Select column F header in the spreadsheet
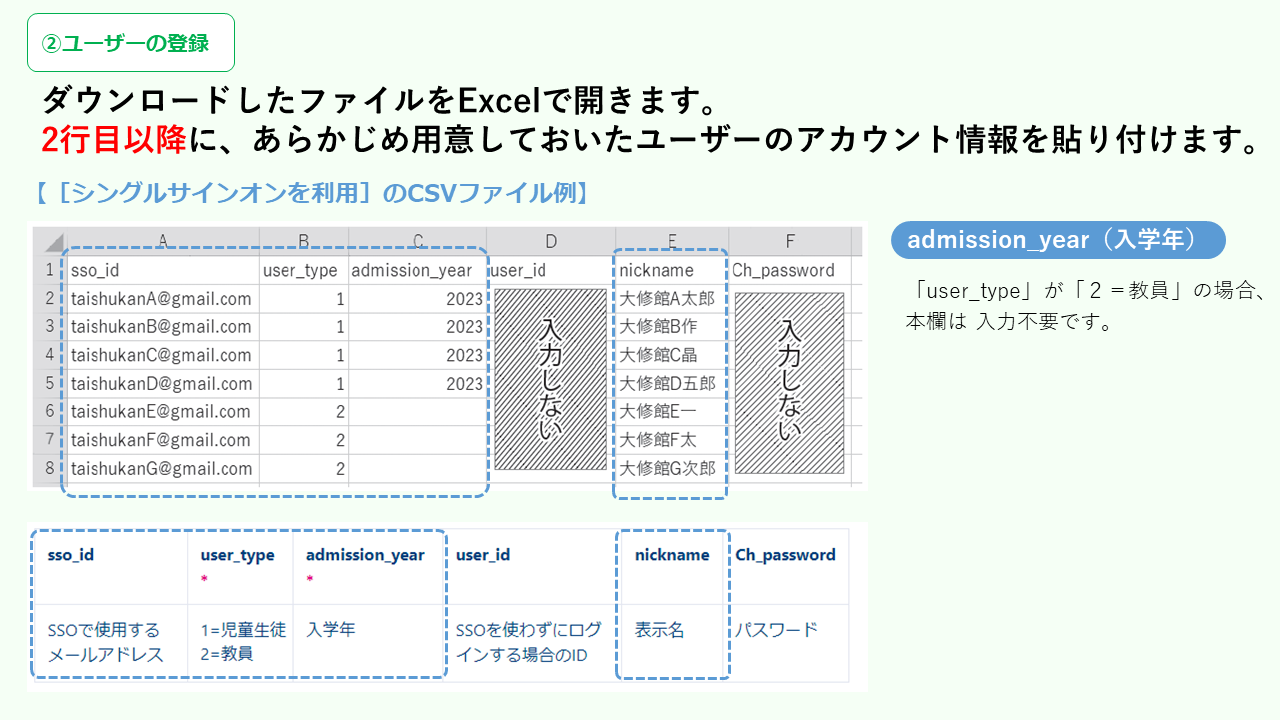The image size is (1280, 720). click(x=790, y=241)
